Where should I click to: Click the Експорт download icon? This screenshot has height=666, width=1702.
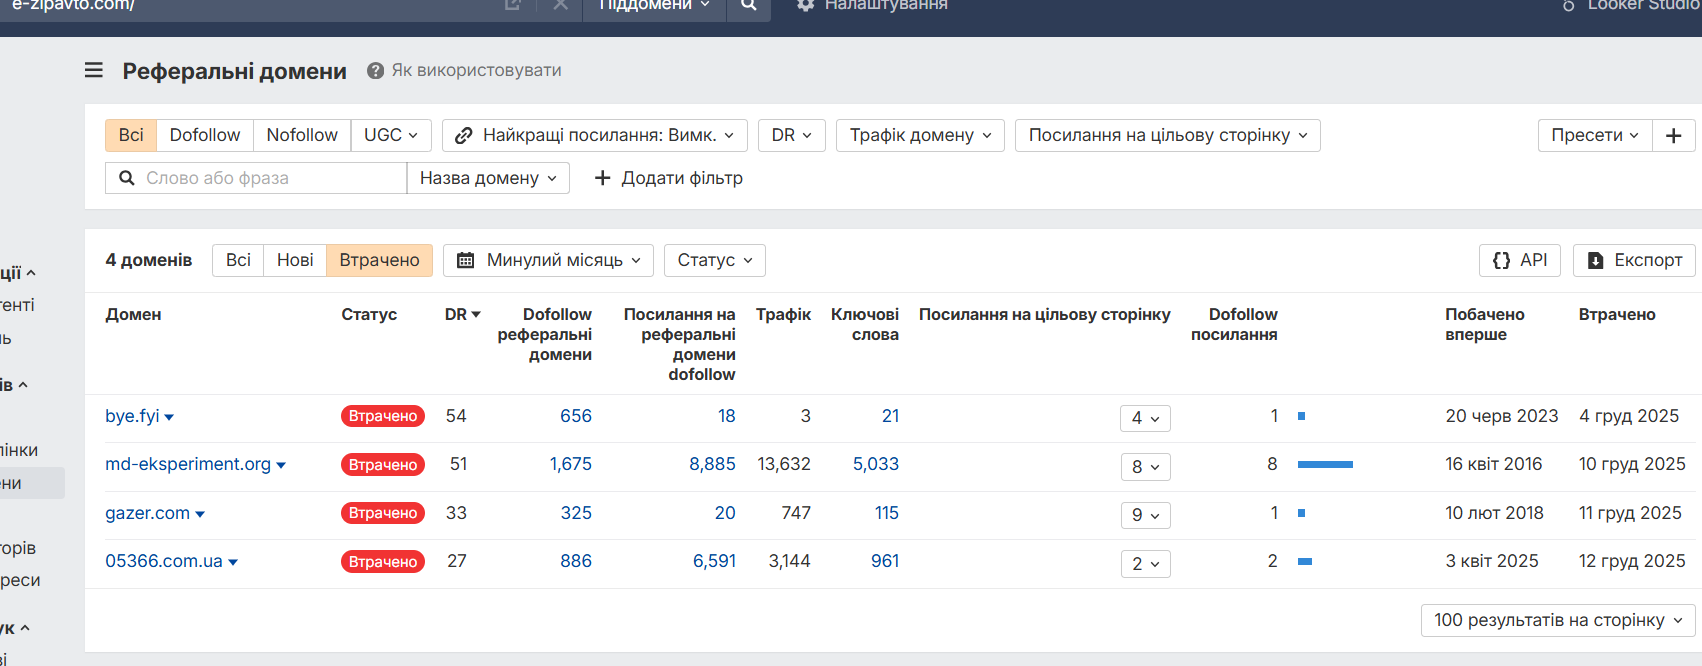(1596, 260)
